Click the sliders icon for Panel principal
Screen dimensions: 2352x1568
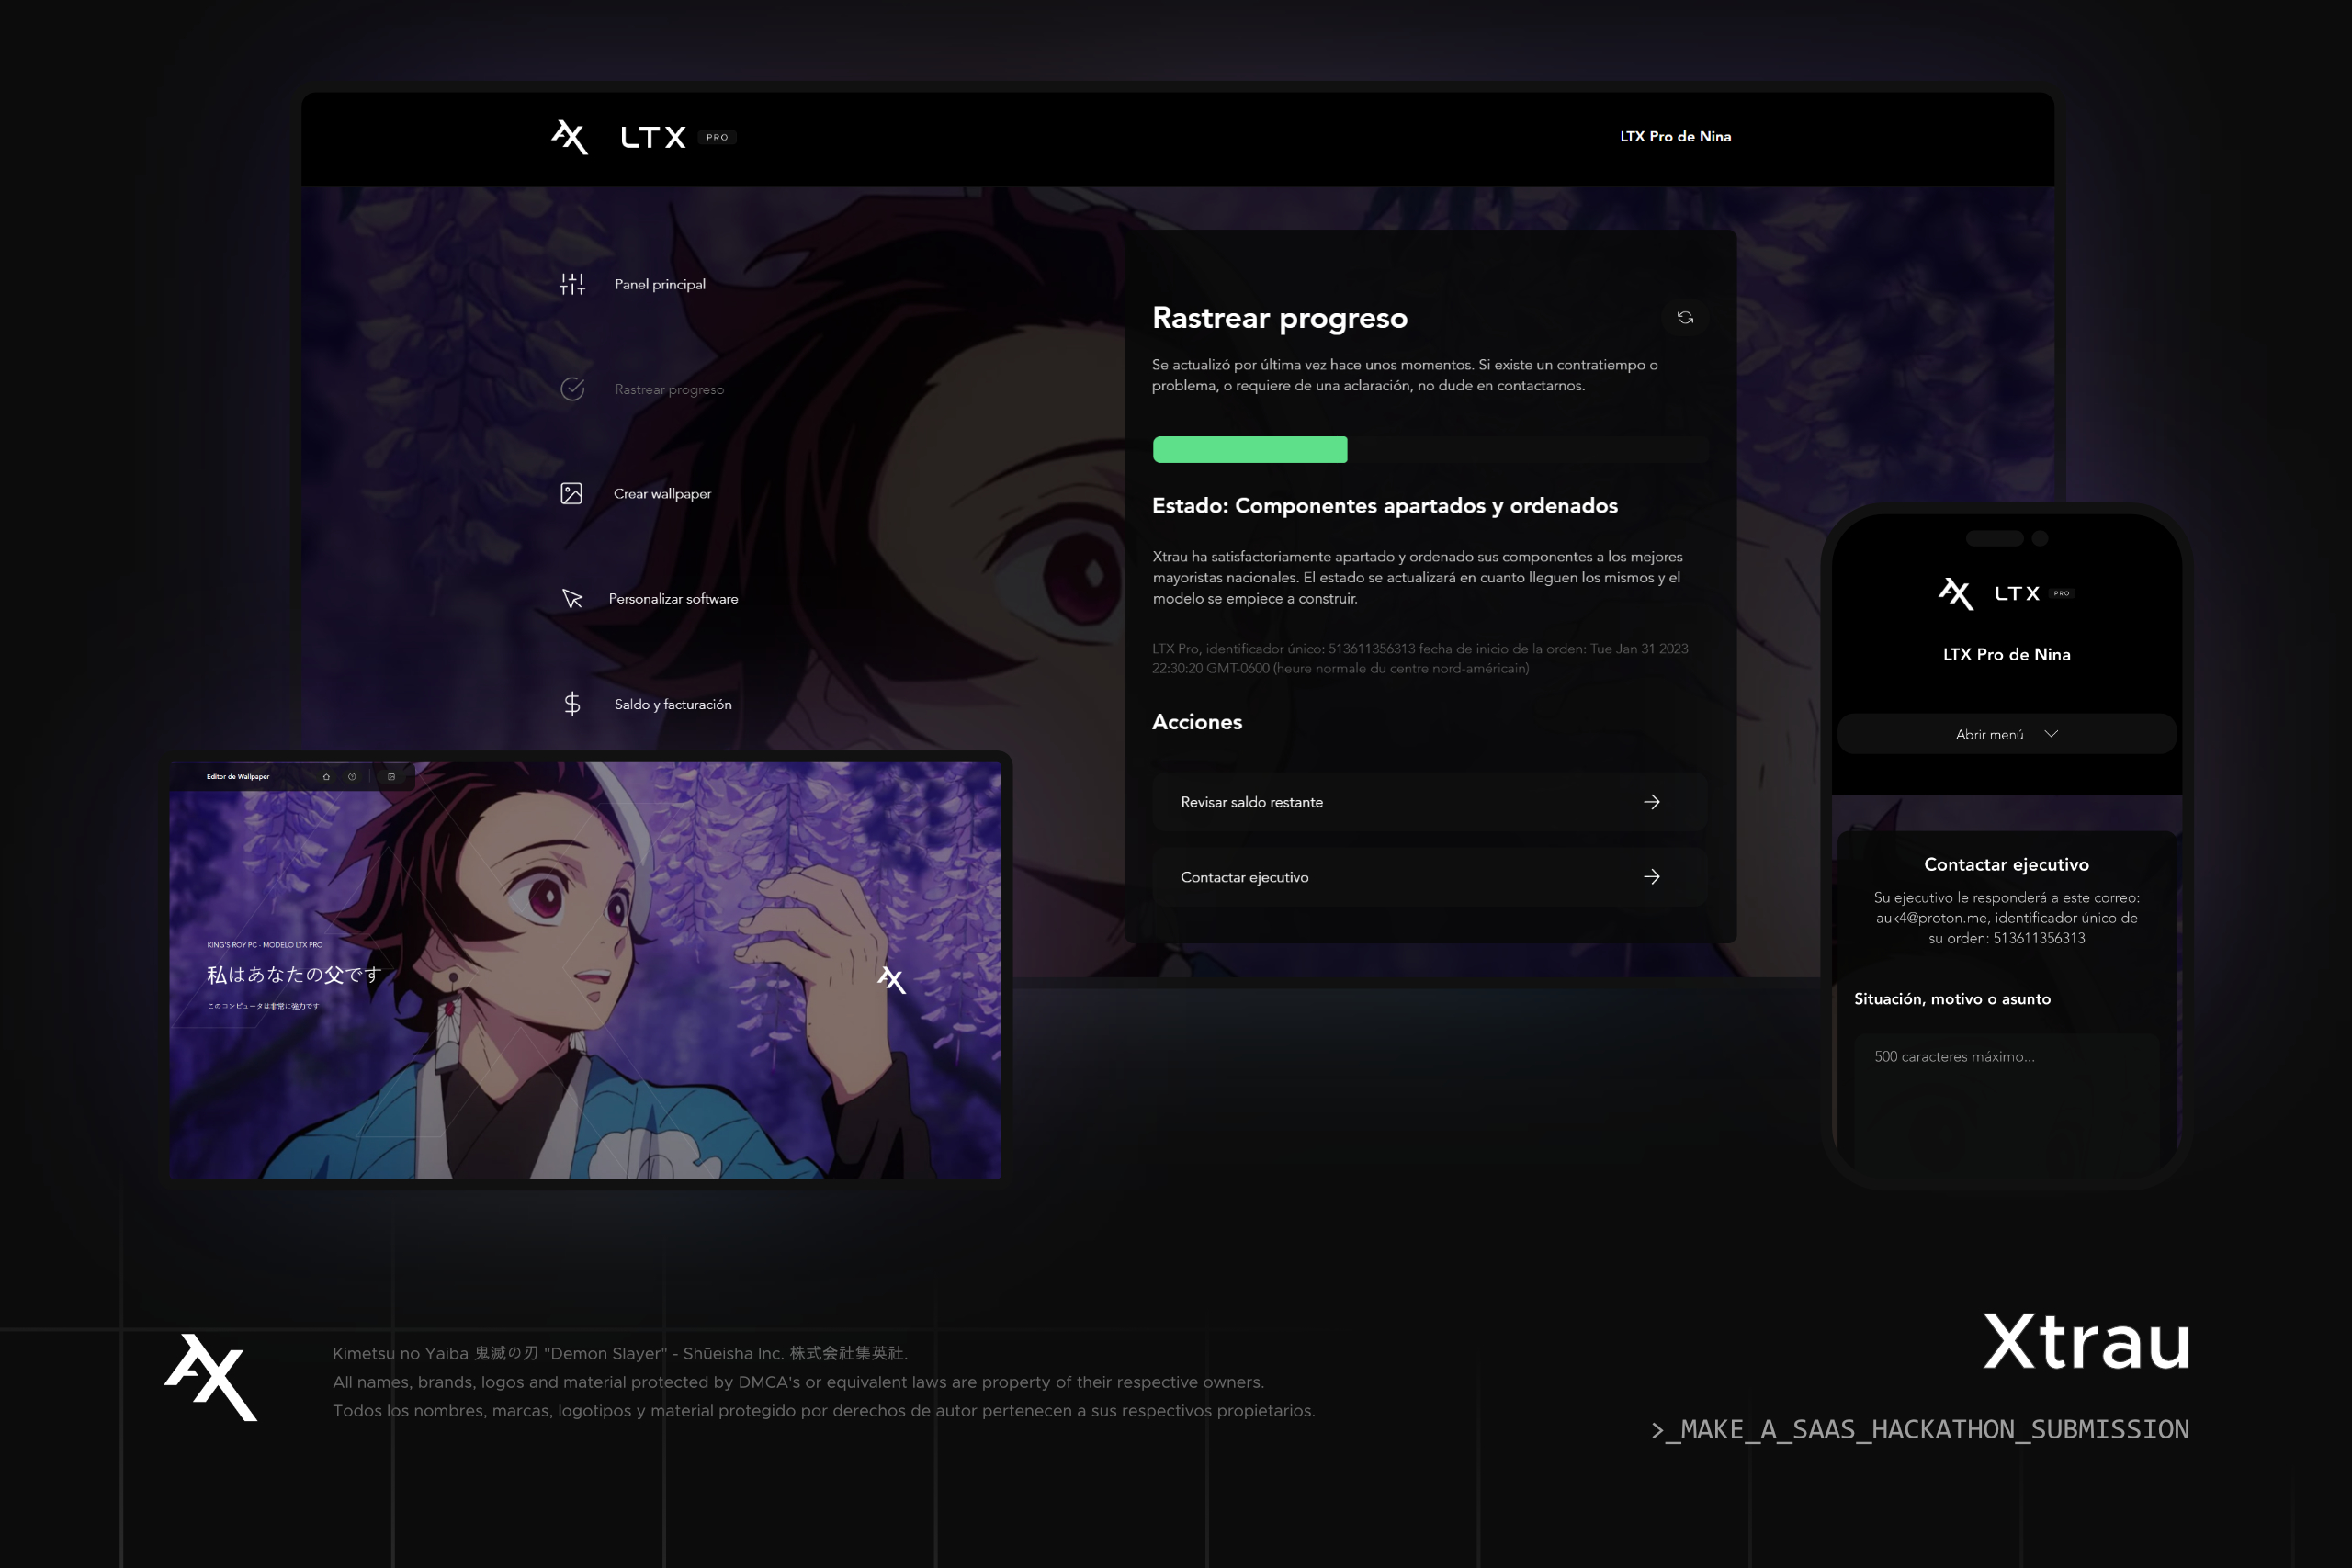(x=572, y=284)
